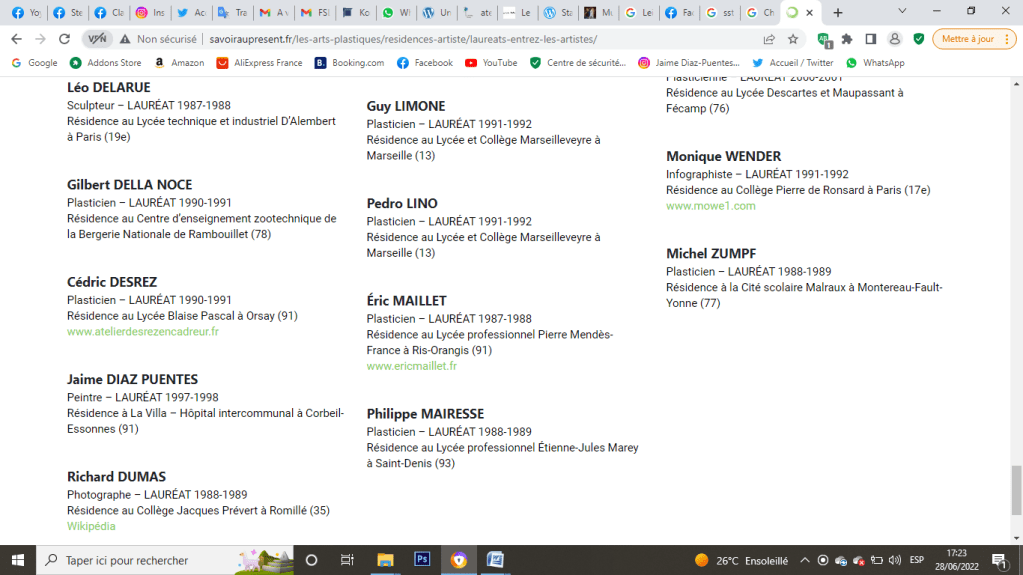The height and width of the screenshot is (575, 1023).
Task: Follow the www.mowe1.com link
Action: (x=710, y=206)
